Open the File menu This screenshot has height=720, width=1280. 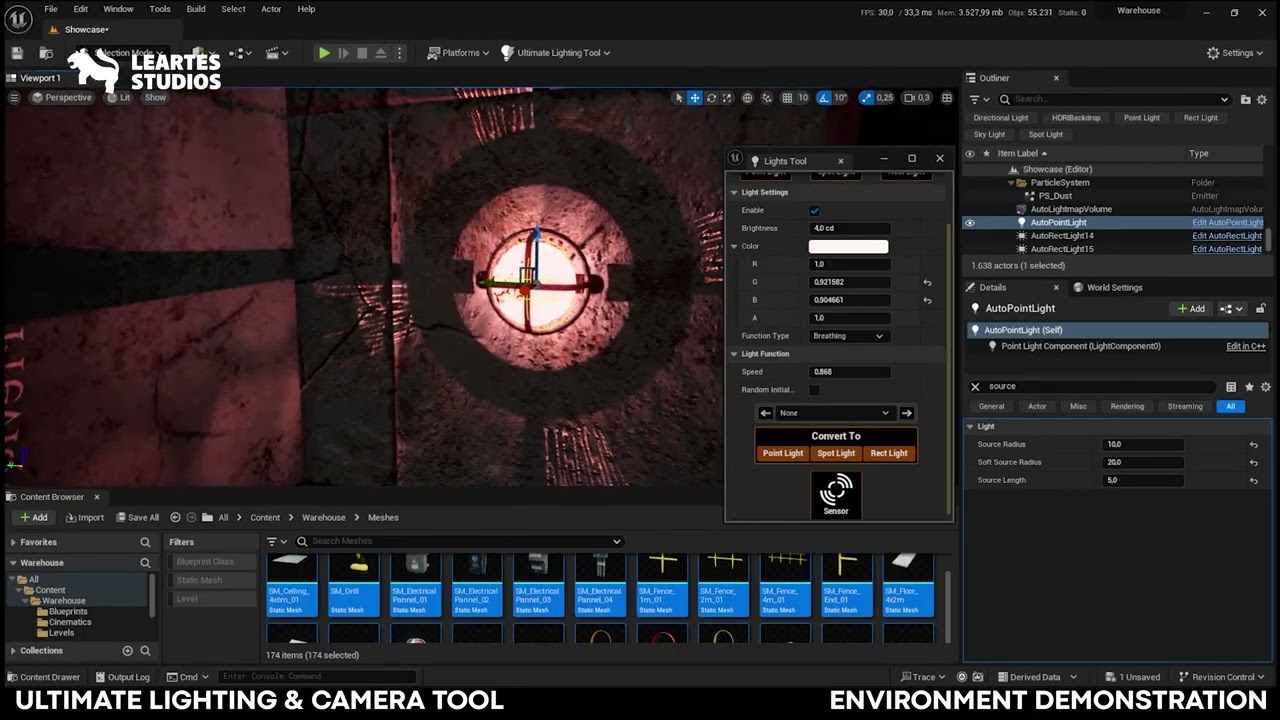(50, 9)
